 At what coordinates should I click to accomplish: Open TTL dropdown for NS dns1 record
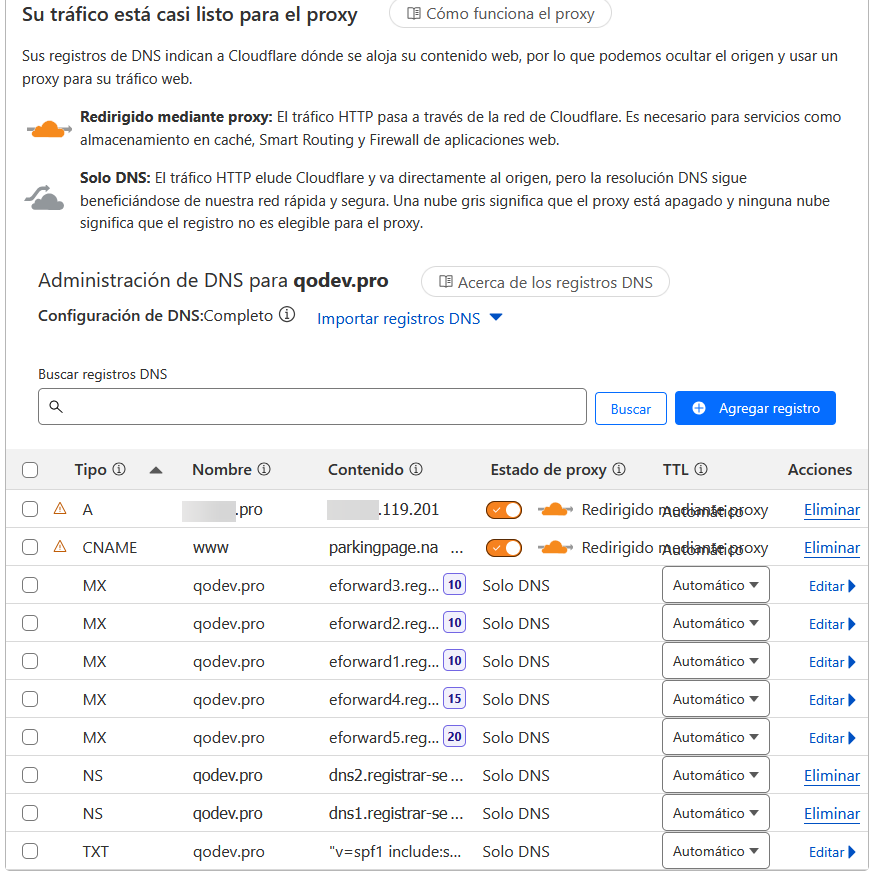coord(716,813)
